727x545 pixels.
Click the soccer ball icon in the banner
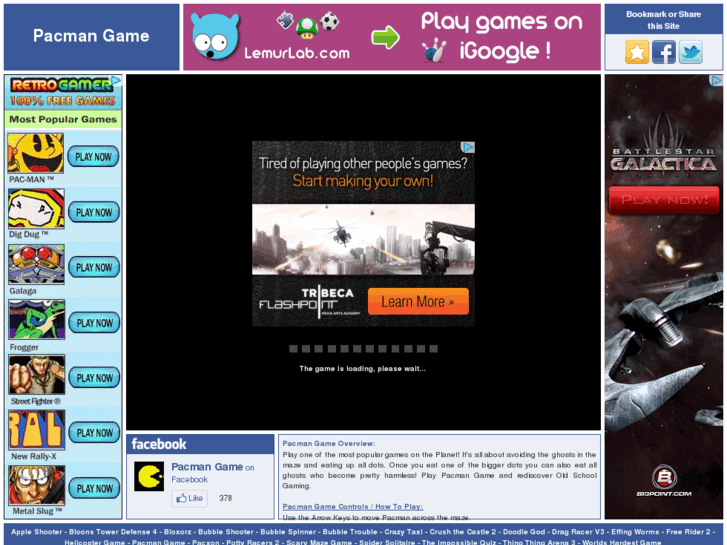[330, 21]
